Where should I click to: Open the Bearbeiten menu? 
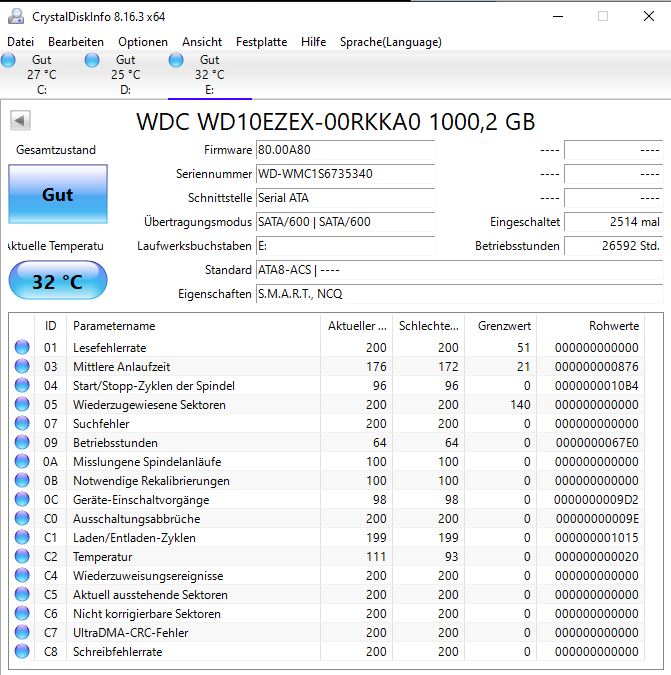tap(76, 42)
